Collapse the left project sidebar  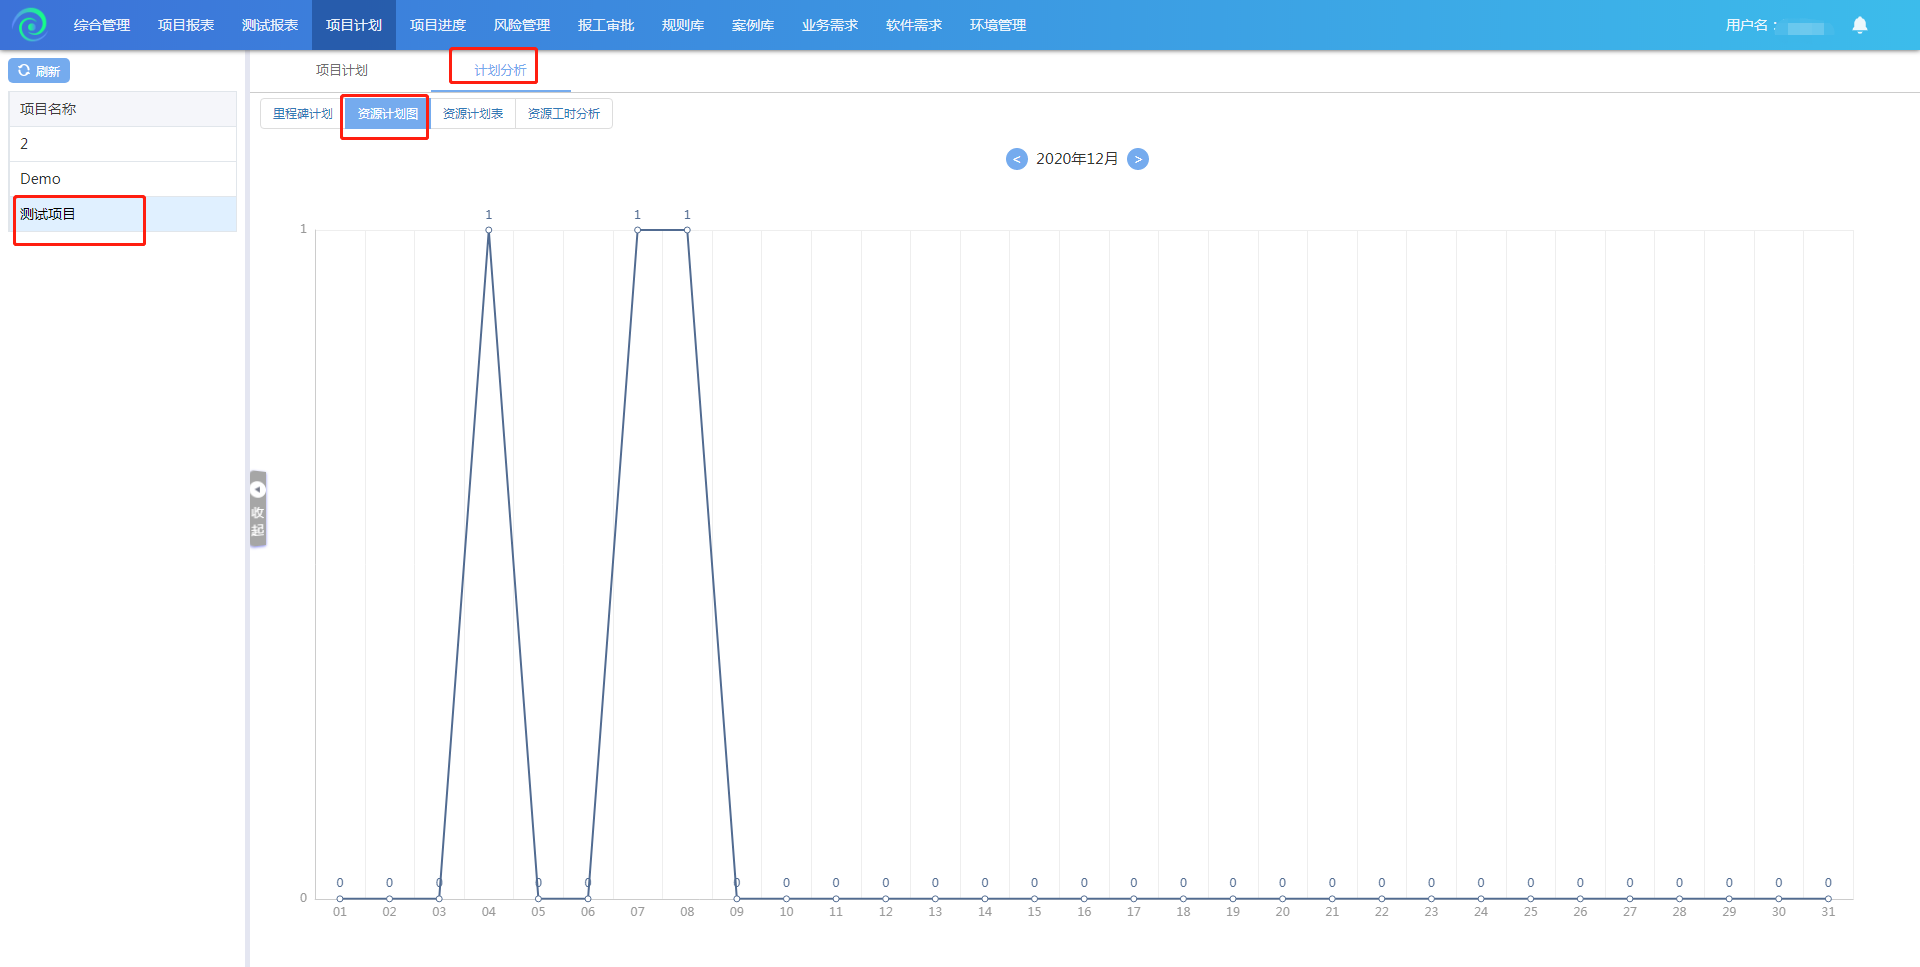(x=258, y=509)
